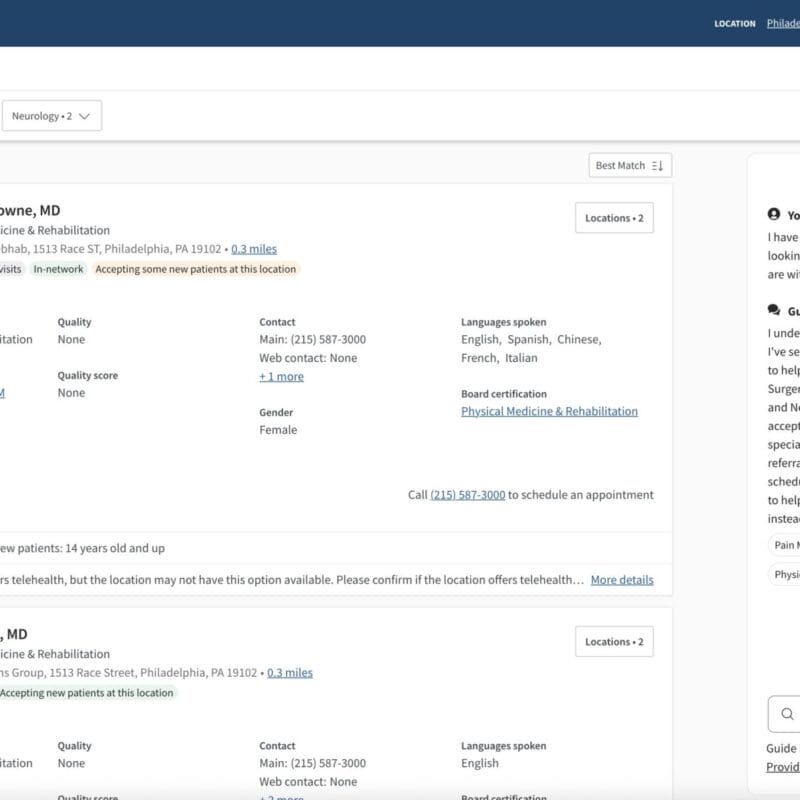Viewport: 800px width, 800px height.
Task: Click the search magnifier icon in chat box
Action: coord(787,714)
